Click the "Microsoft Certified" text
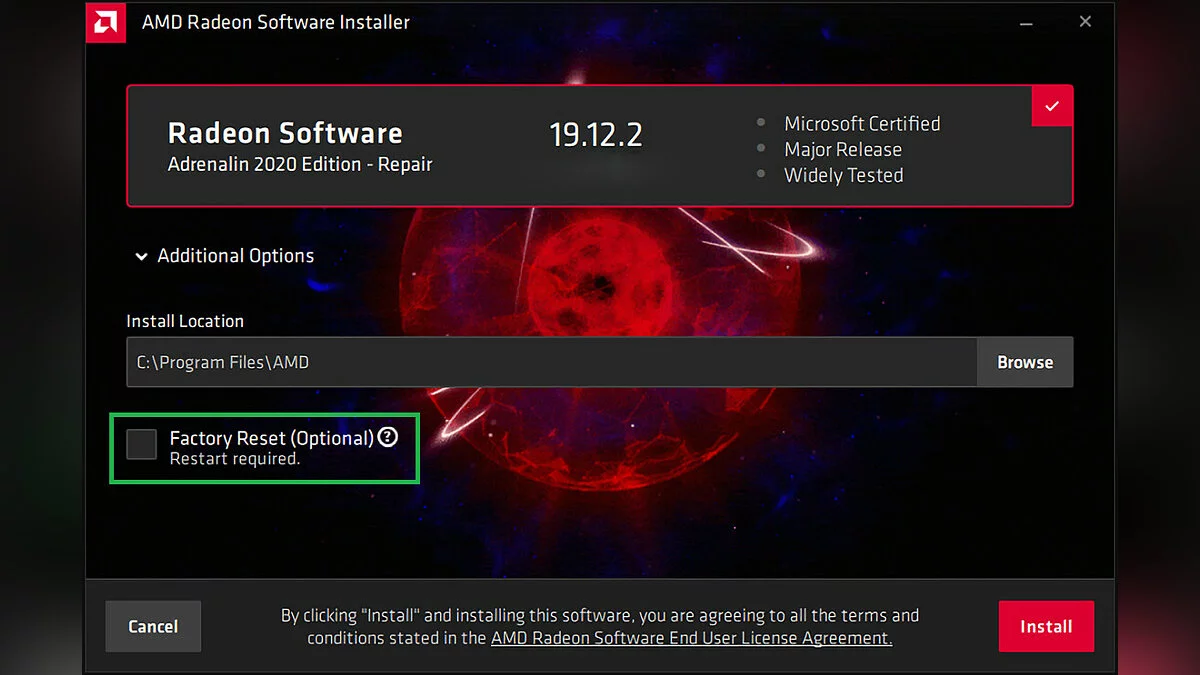 862,124
